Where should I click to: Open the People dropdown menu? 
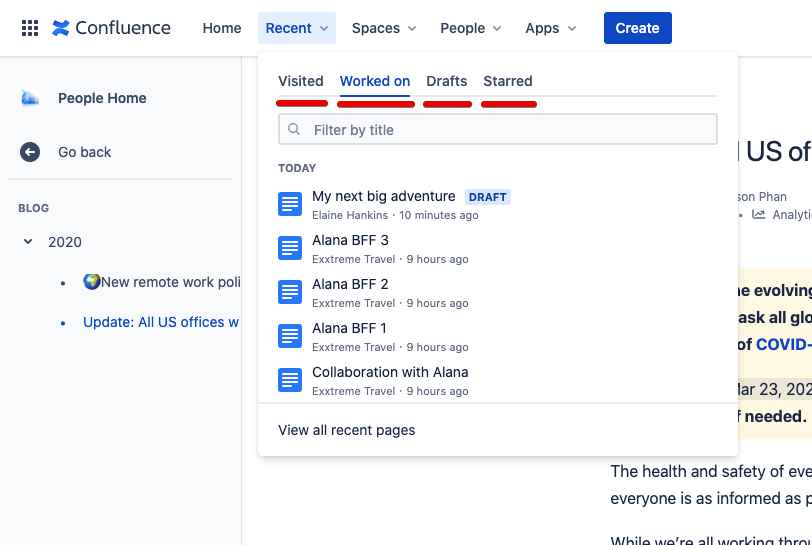click(x=470, y=28)
